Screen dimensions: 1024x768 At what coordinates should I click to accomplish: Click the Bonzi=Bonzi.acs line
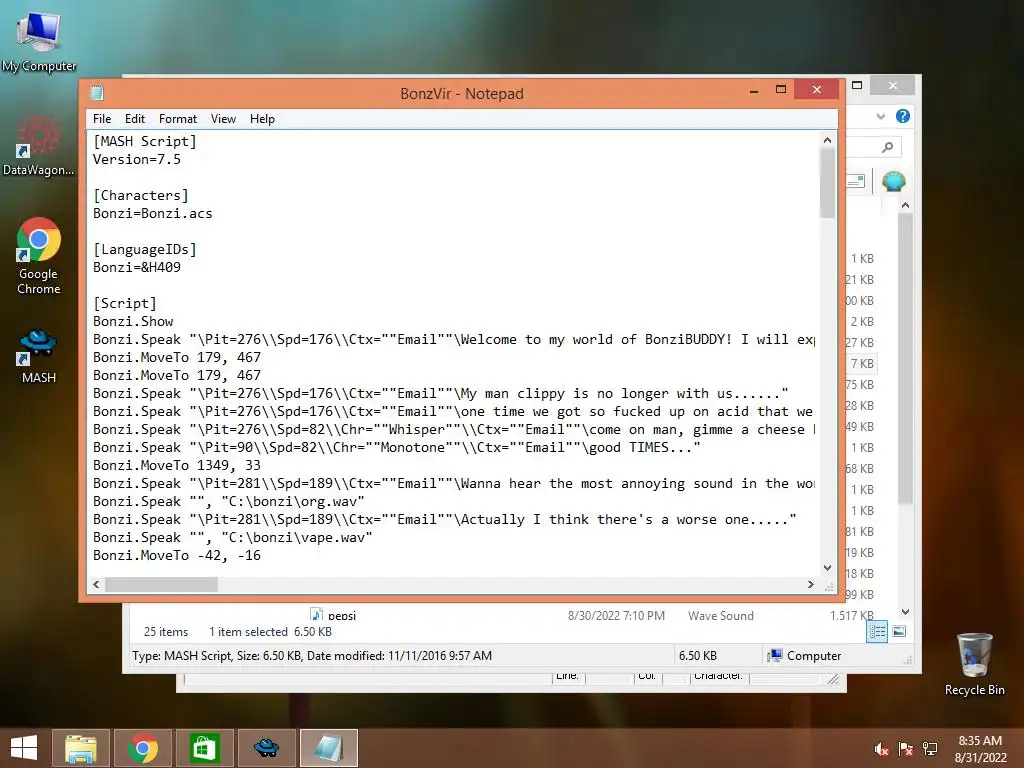click(152, 214)
